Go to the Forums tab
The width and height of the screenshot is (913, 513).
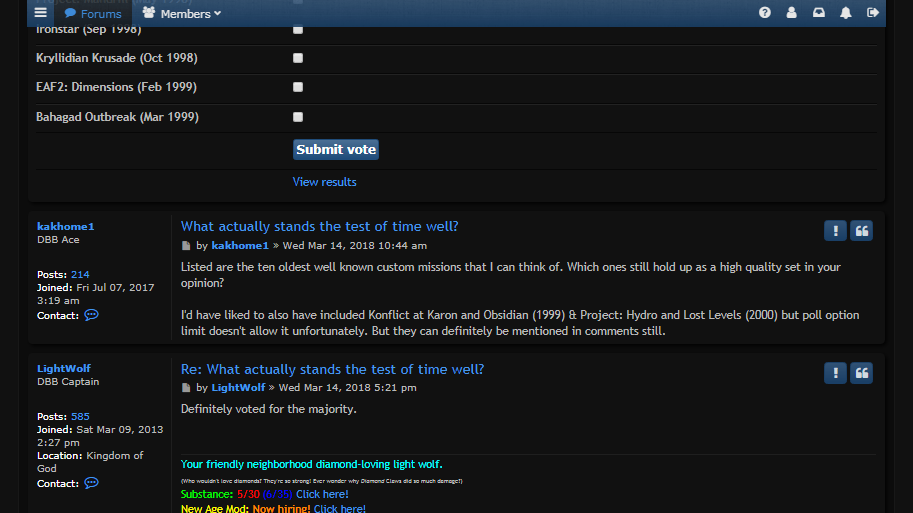93,13
